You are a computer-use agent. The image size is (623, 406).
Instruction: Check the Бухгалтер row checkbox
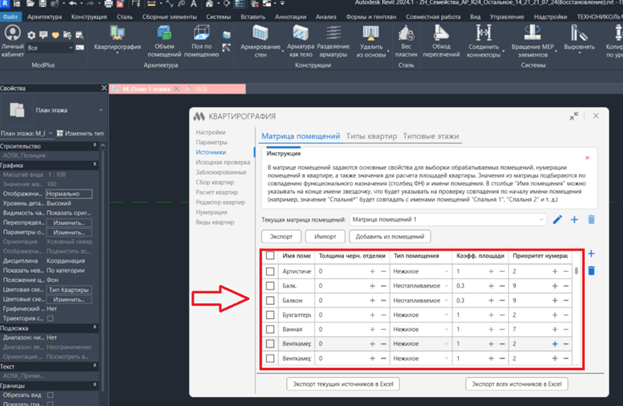[x=270, y=315]
